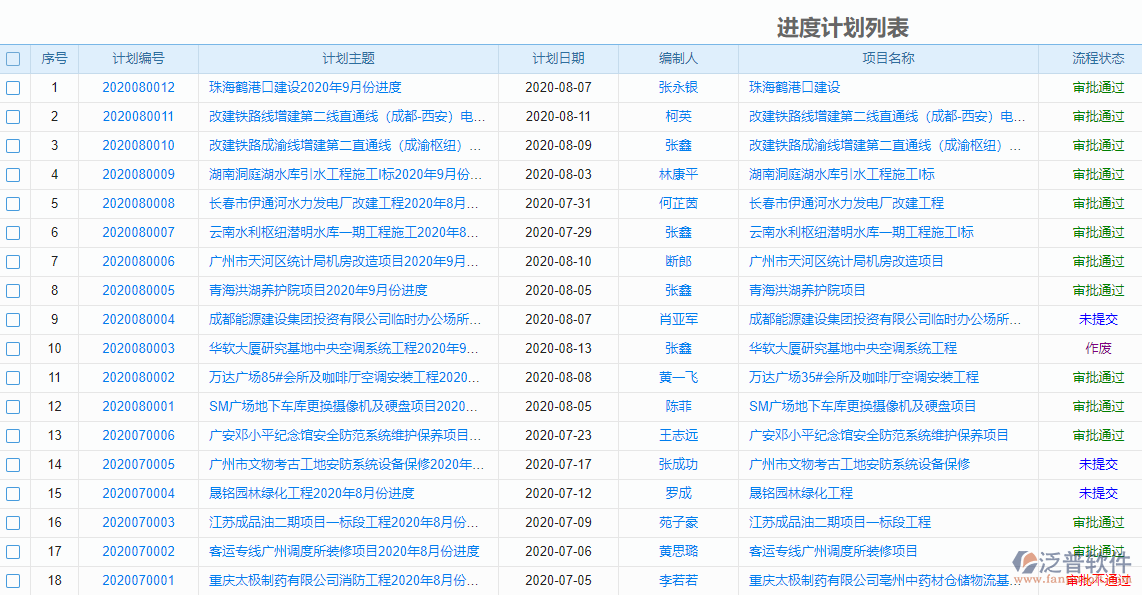Open plan number 2020080004
Image resolution: width=1142 pixels, height=595 pixels.
137,319
